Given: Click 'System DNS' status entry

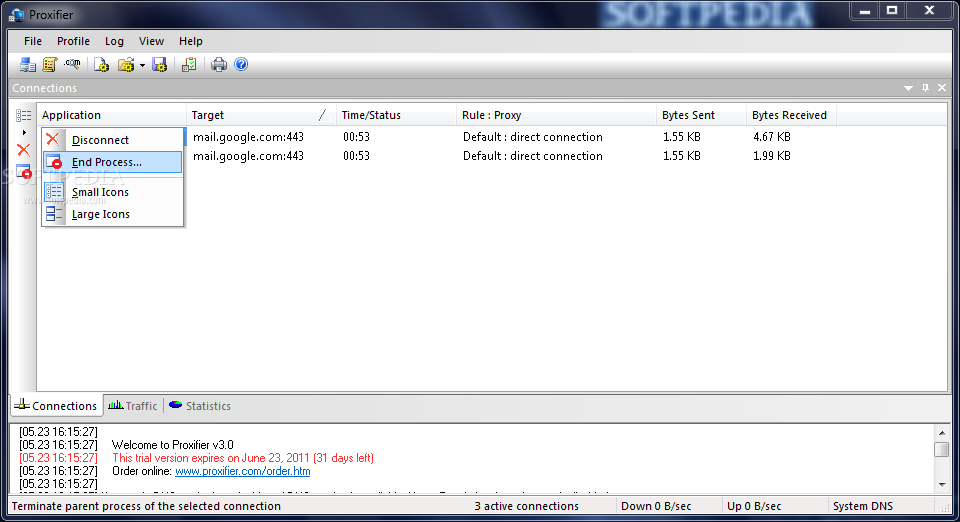Looking at the screenshot, I should 863,506.
